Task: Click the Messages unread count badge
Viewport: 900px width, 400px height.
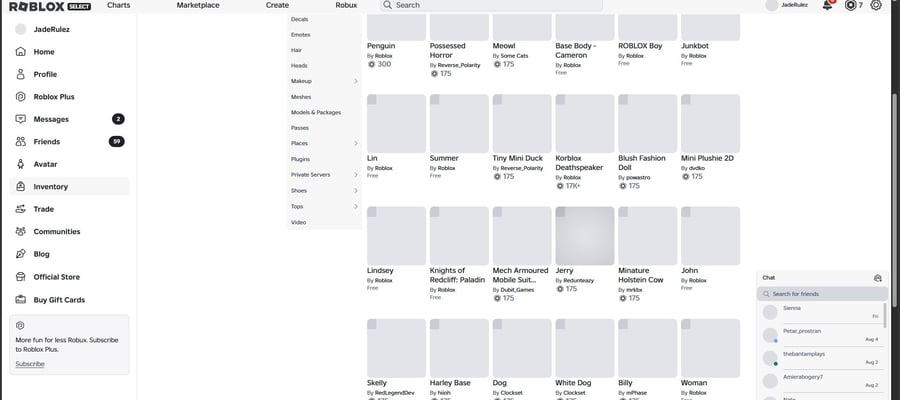Action: point(118,119)
